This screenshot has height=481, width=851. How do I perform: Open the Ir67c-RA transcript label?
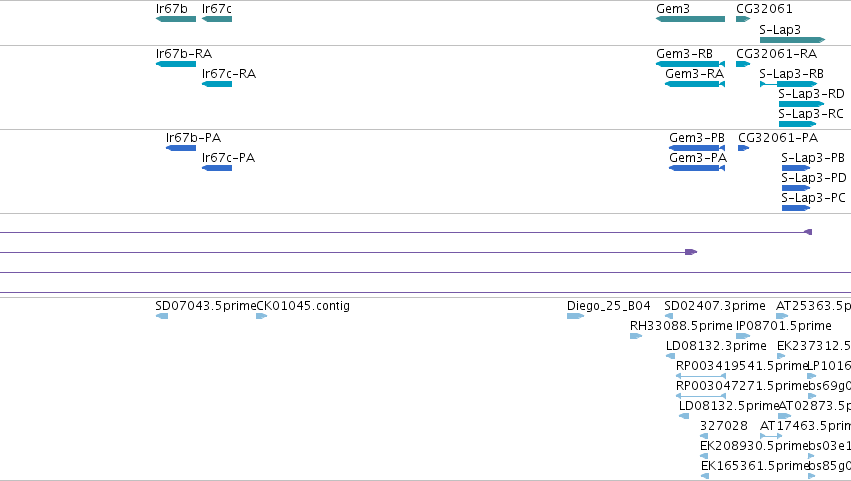click(228, 74)
